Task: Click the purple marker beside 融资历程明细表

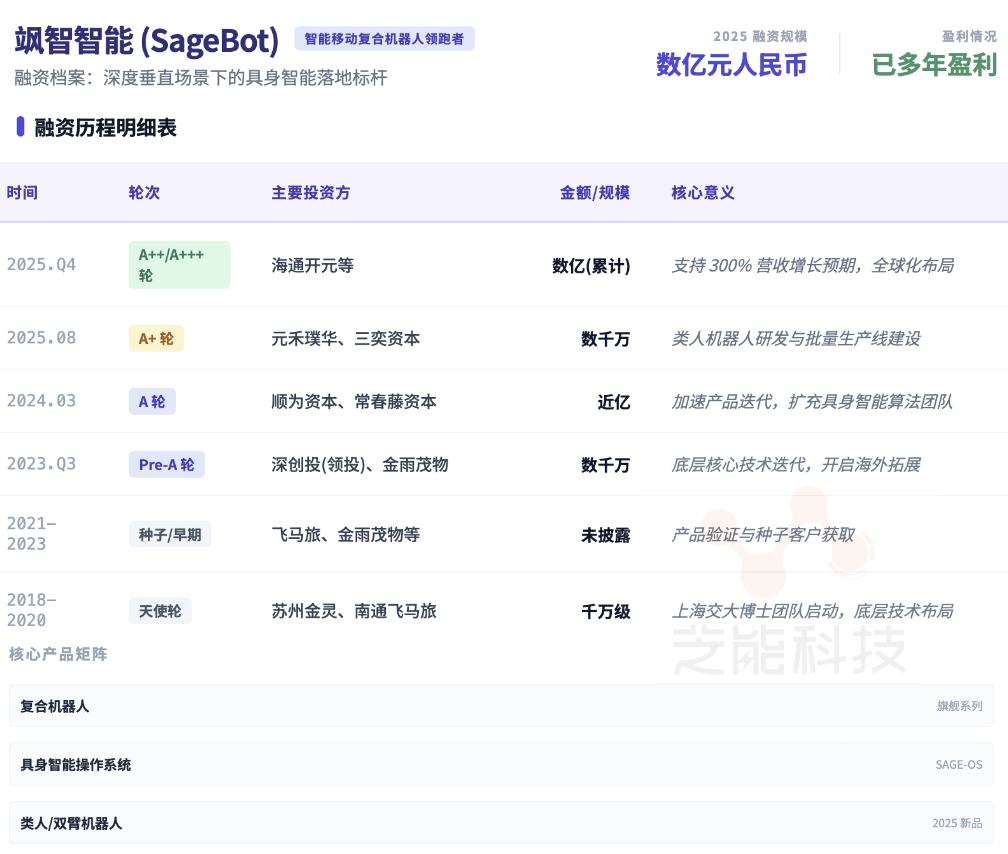Action: point(20,127)
